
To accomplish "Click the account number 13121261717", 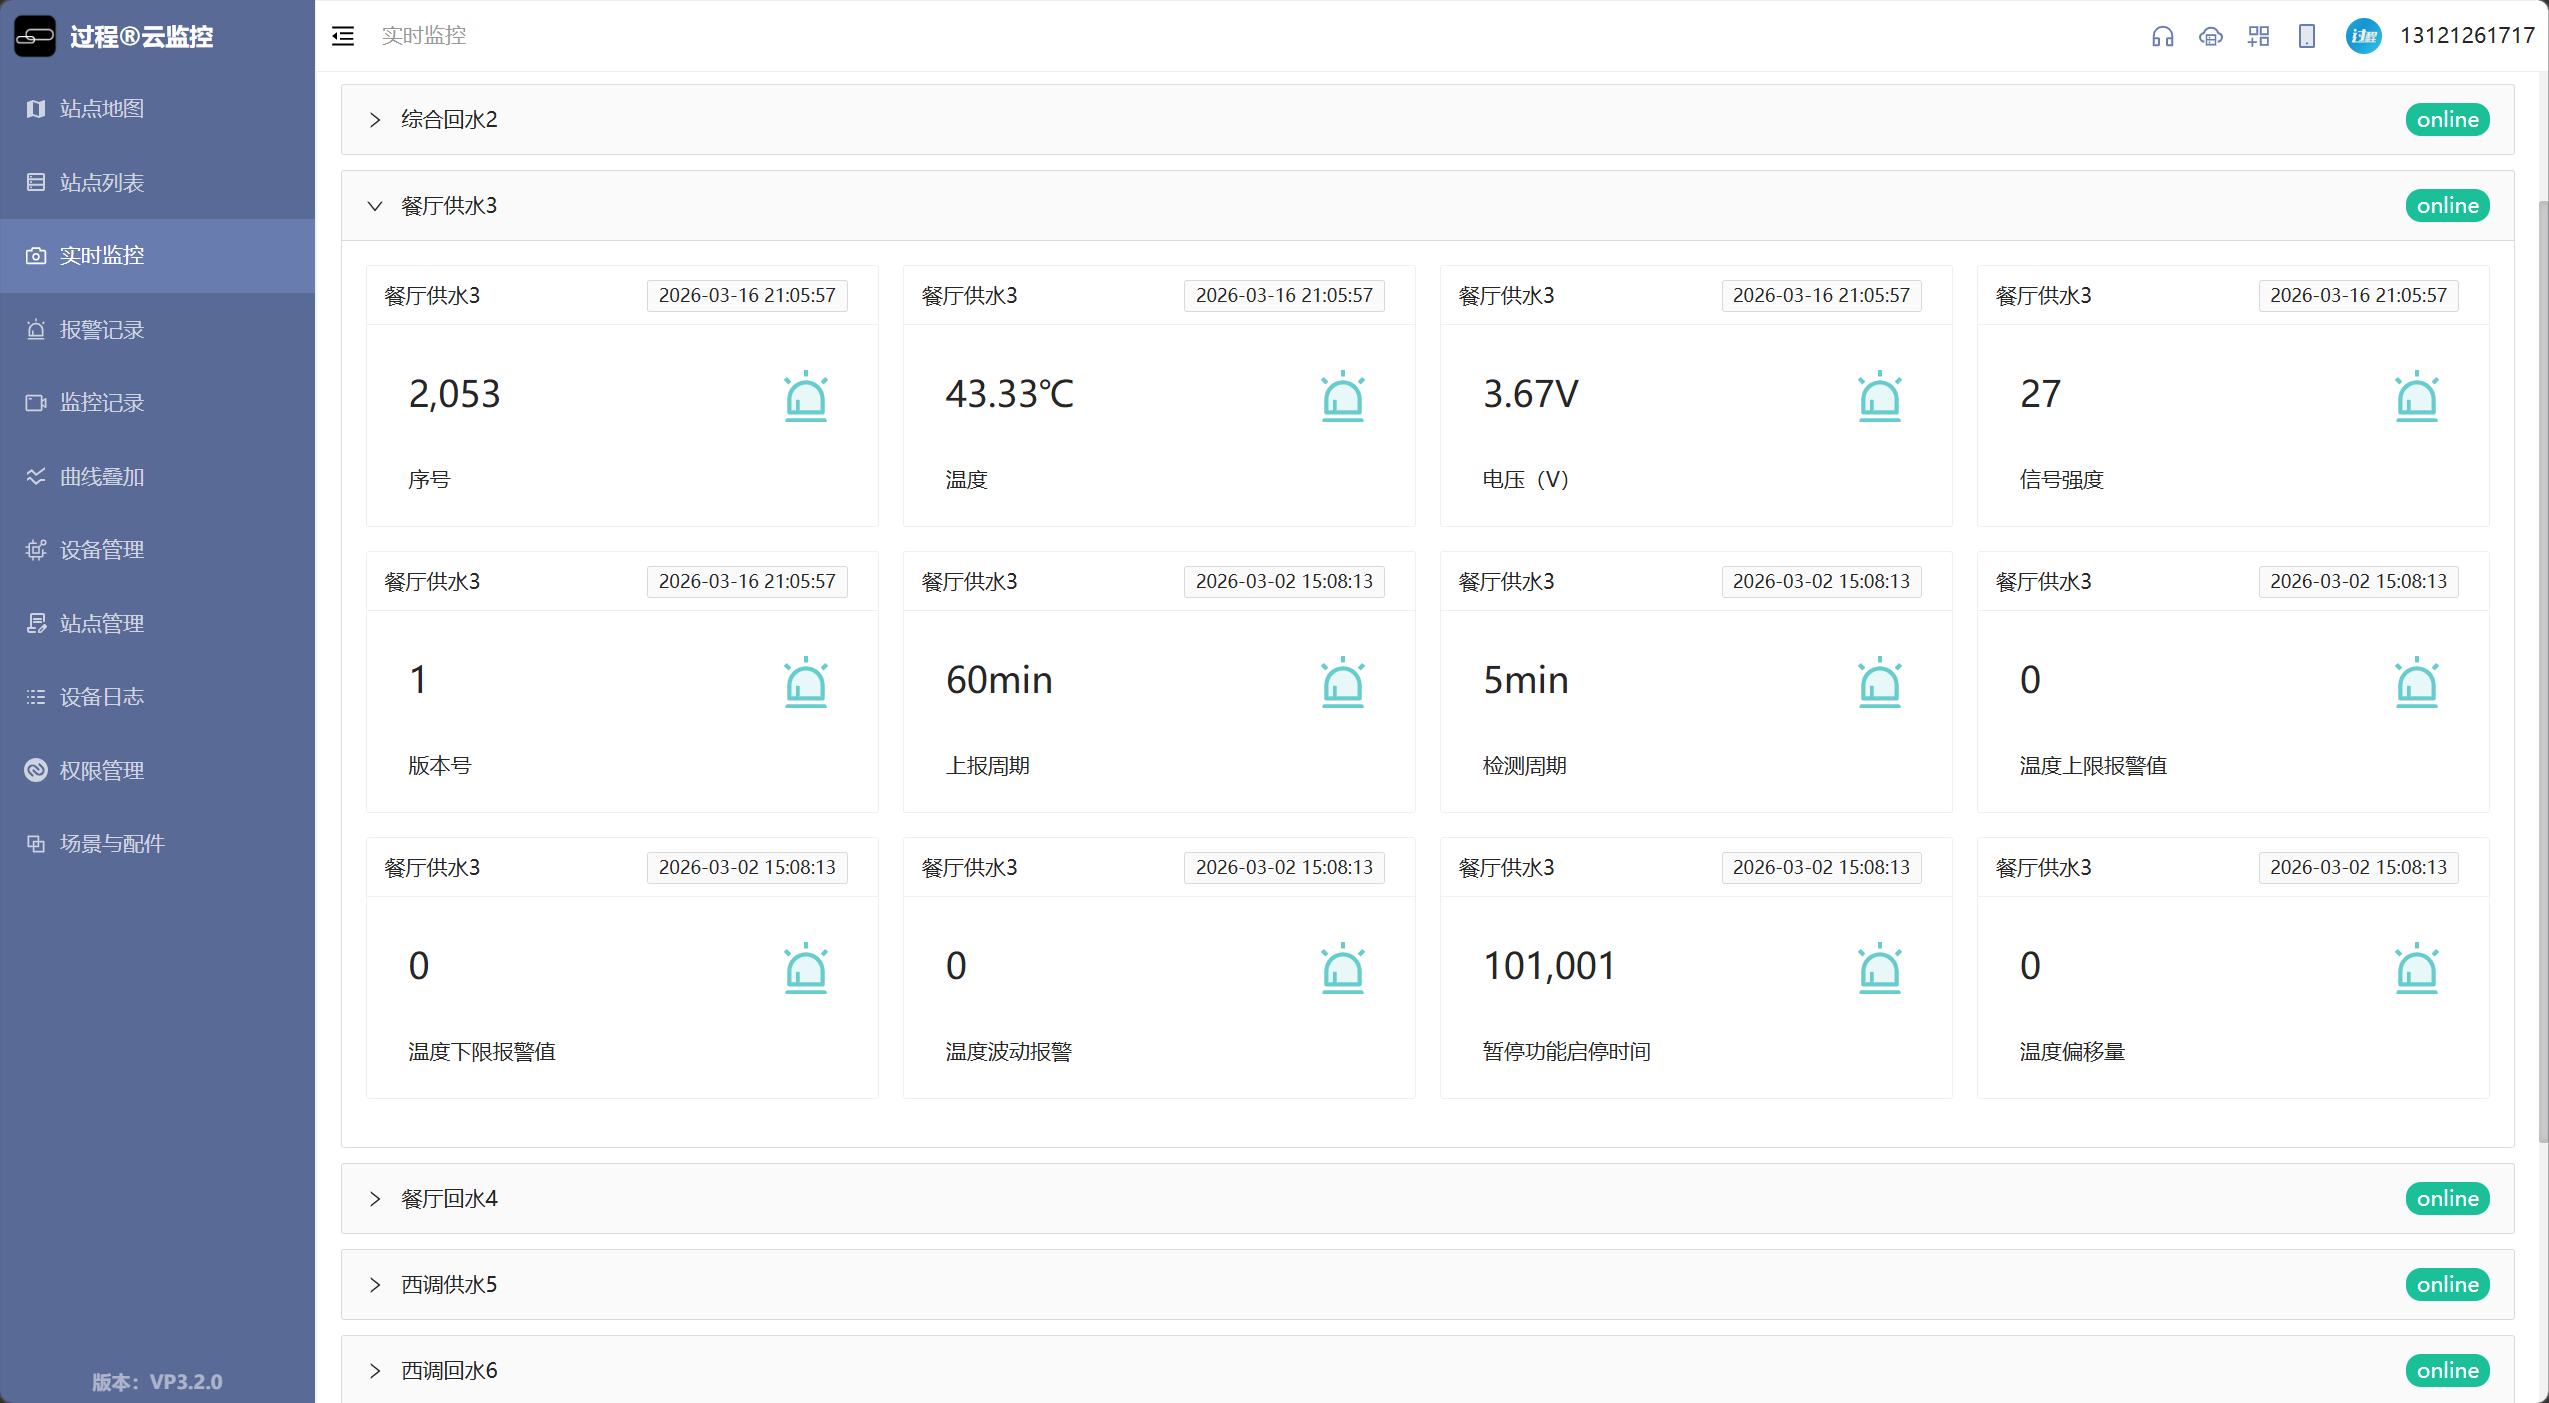I will coord(2466,36).
